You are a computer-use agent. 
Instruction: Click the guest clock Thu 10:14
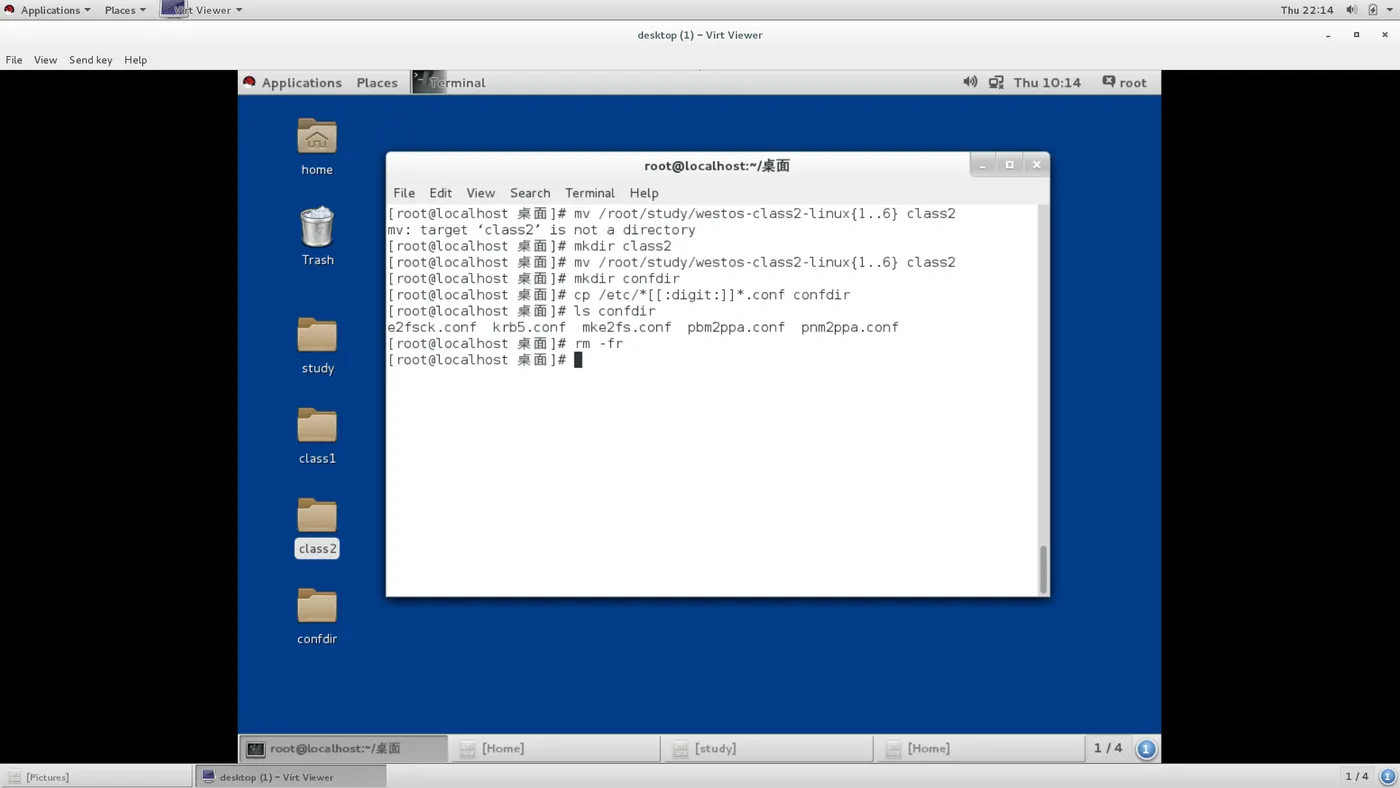(1047, 82)
